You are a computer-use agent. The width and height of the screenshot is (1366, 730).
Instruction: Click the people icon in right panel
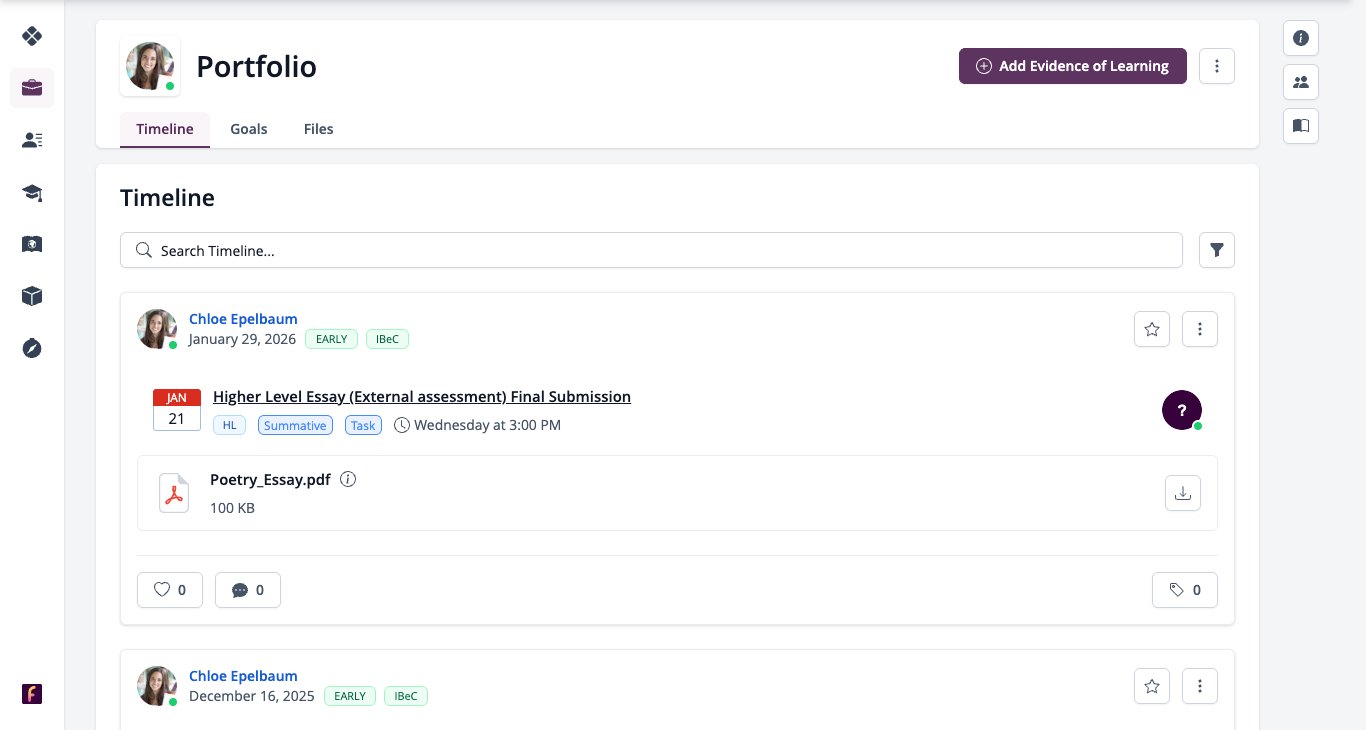click(x=1301, y=82)
